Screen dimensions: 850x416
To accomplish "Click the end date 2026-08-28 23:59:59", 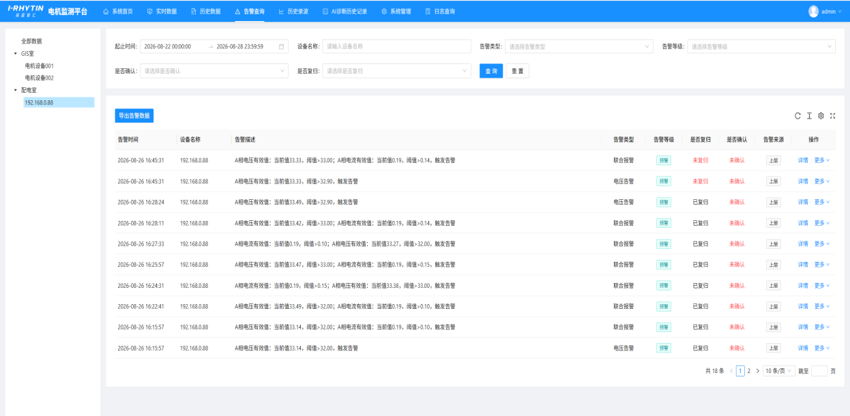I will point(240,47).
